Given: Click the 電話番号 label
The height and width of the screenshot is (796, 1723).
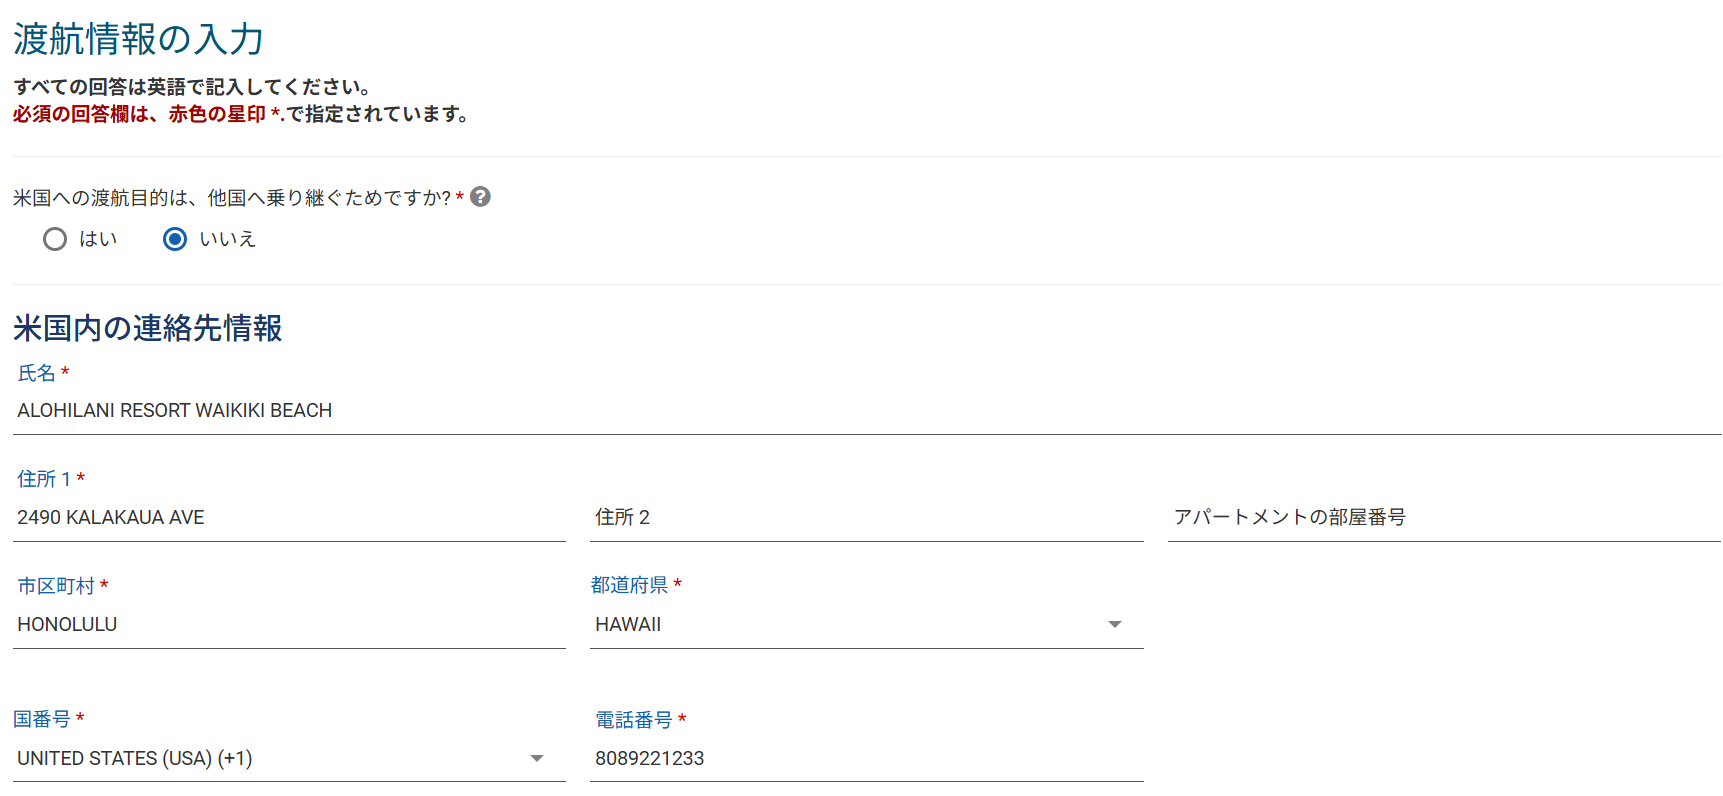Looking at the screenshot, I should click(x=634, y=720).
